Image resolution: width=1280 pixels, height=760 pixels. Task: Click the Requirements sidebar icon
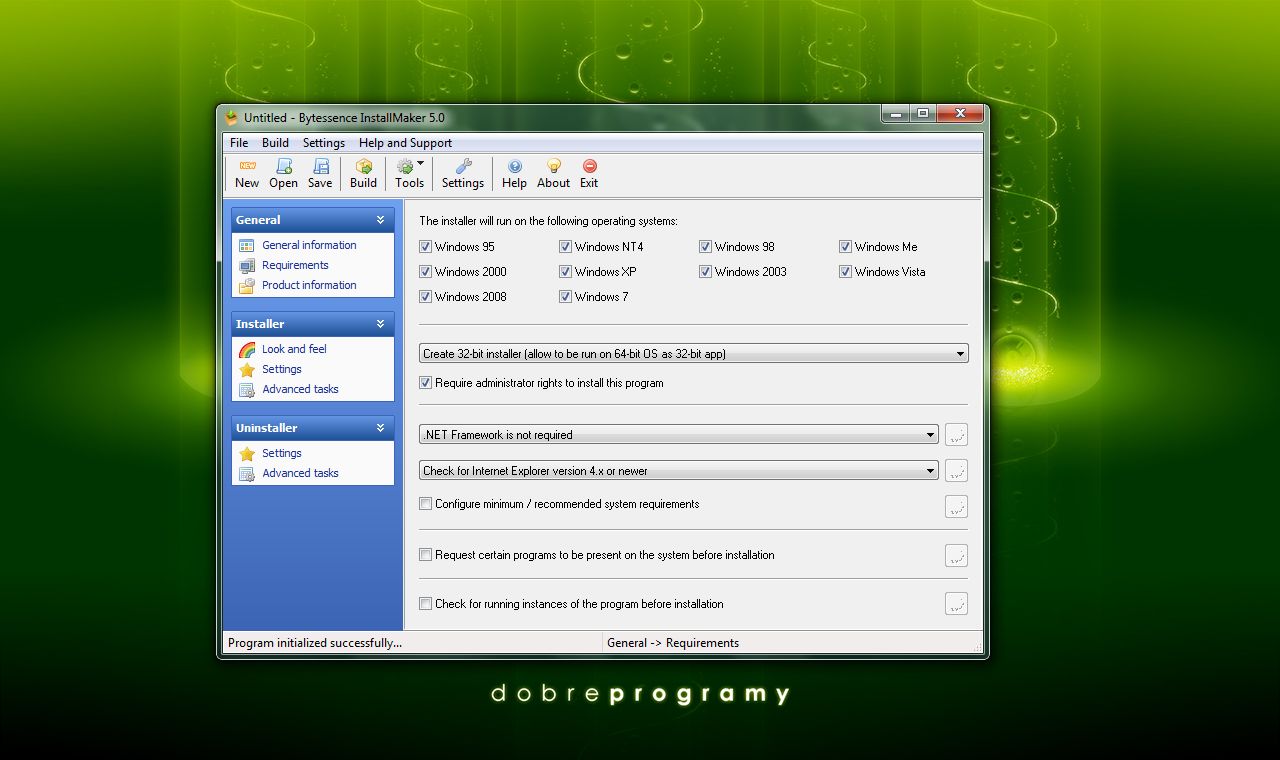(247, 265)
